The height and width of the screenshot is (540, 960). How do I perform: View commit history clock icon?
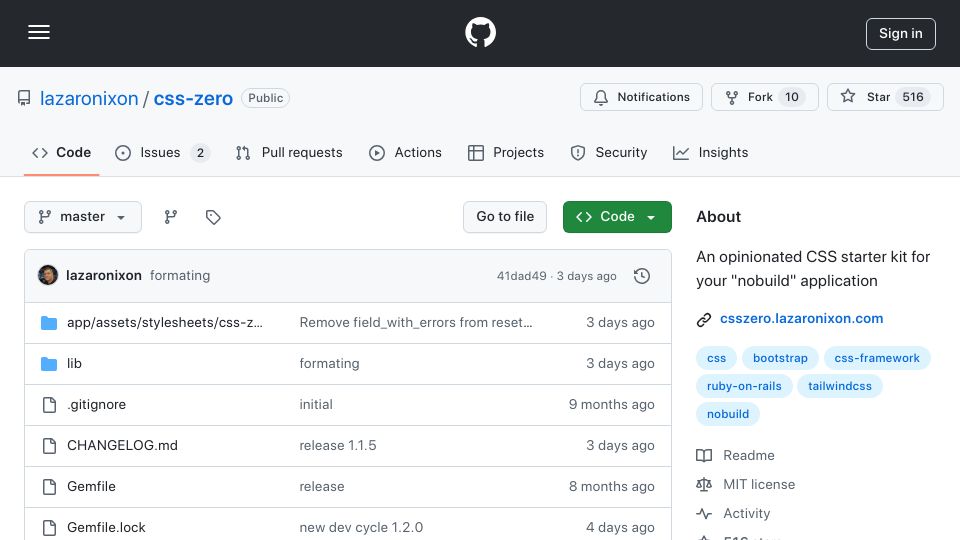(x=642, y=276)
